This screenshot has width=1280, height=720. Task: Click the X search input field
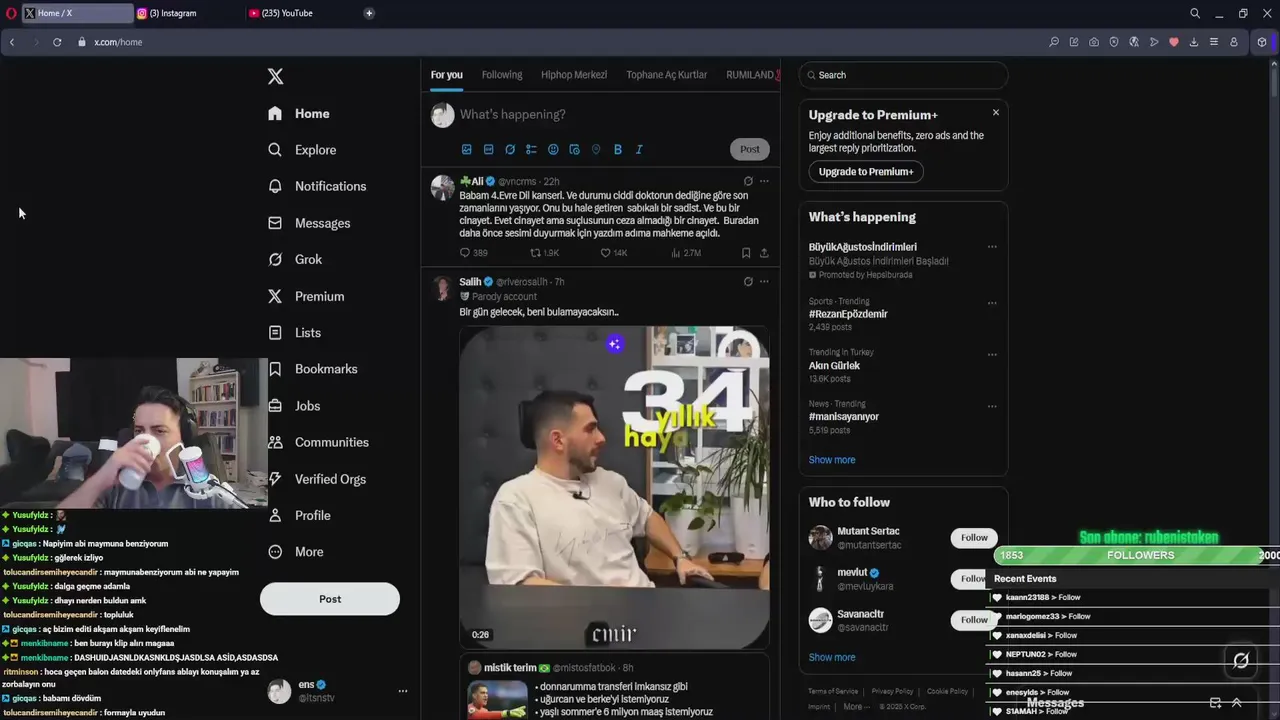point(904,75)
